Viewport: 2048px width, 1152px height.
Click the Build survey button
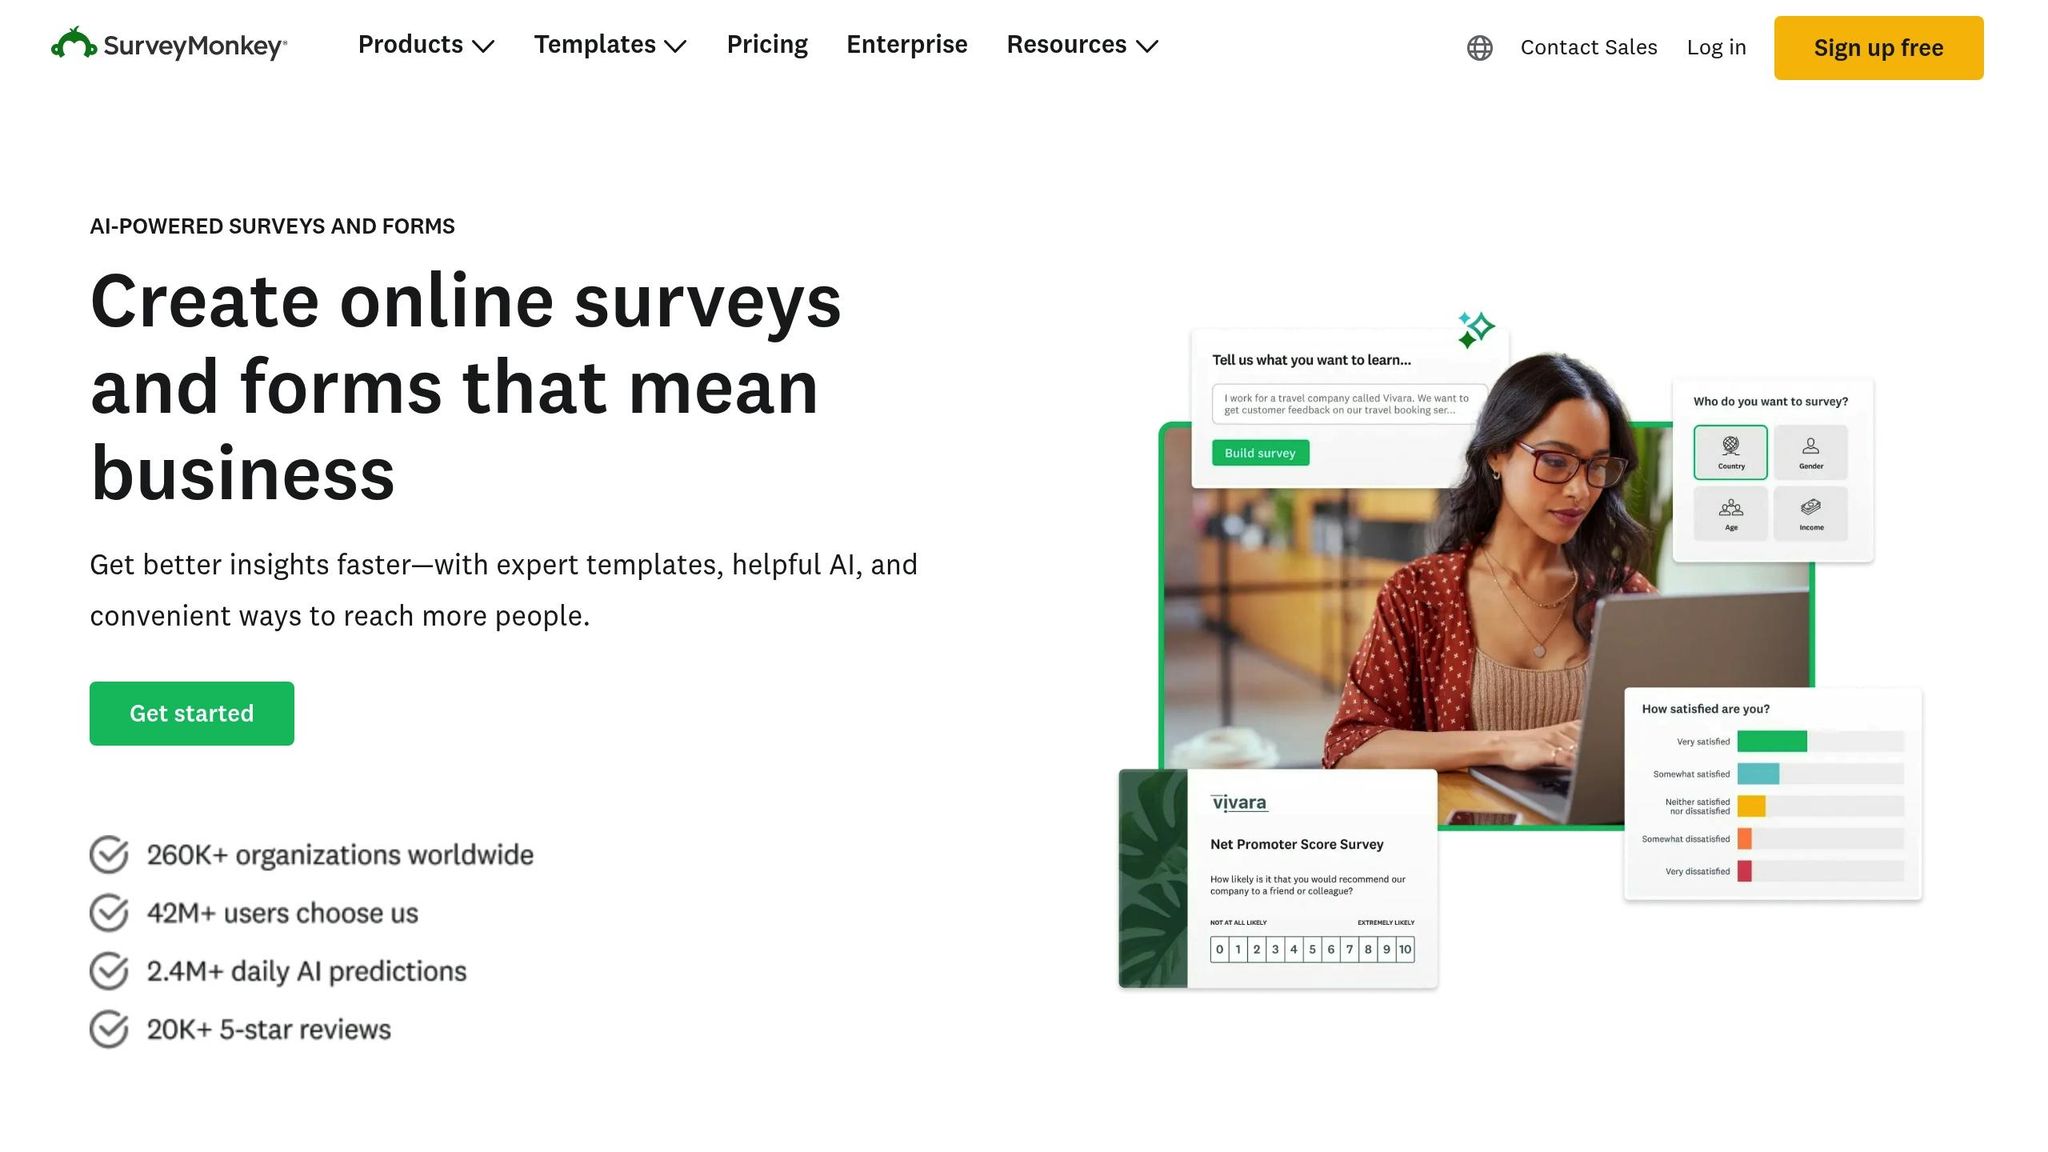[1260, 453]
